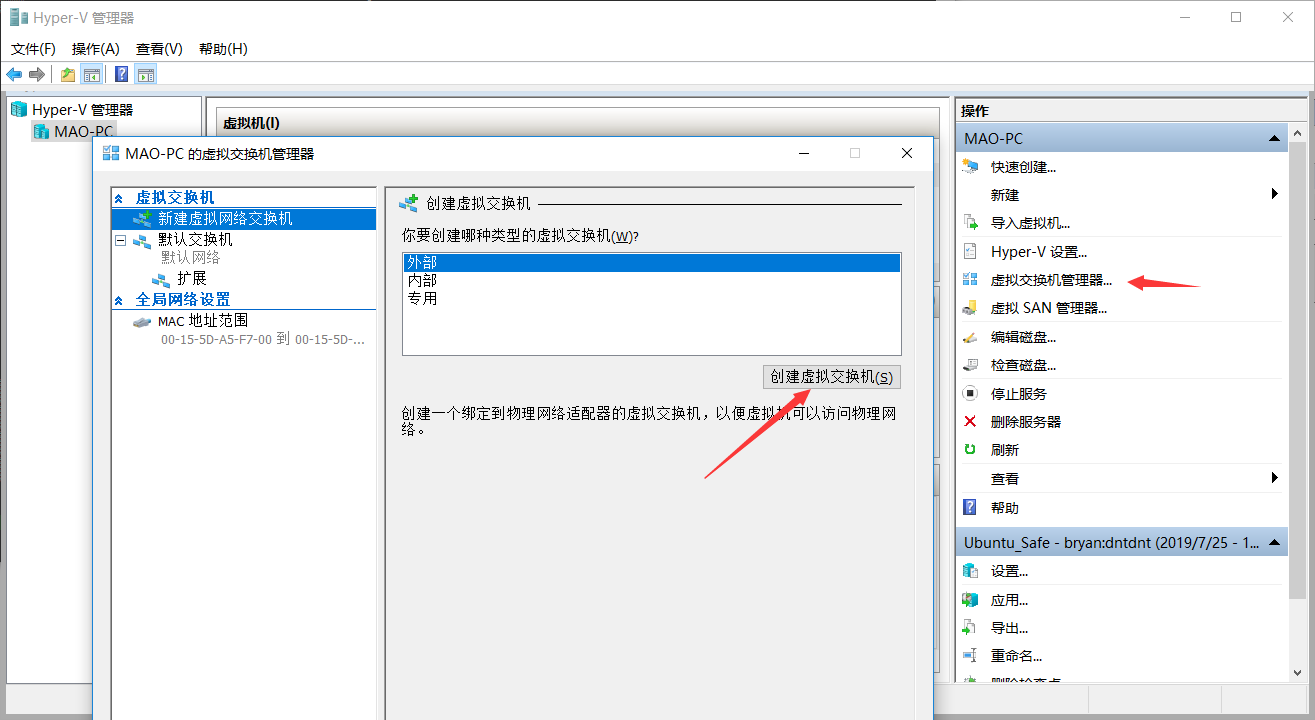Click the Forward arrow in the toolbar
1315x720 pixels.
37,74
